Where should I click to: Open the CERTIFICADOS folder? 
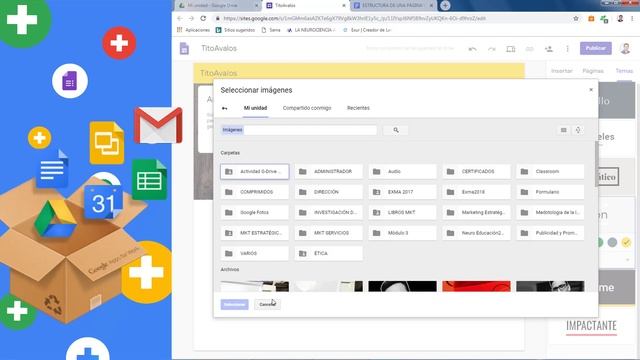pyautogui.click(x=476, y=171)
